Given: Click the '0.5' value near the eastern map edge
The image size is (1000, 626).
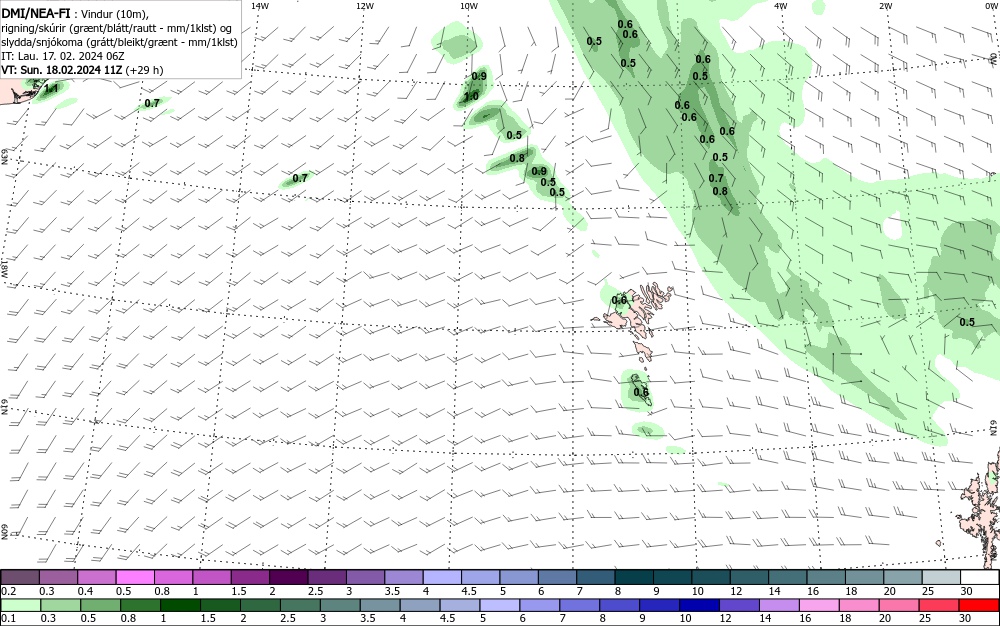Looking at the screenshot, I should (x=967, y=322).
